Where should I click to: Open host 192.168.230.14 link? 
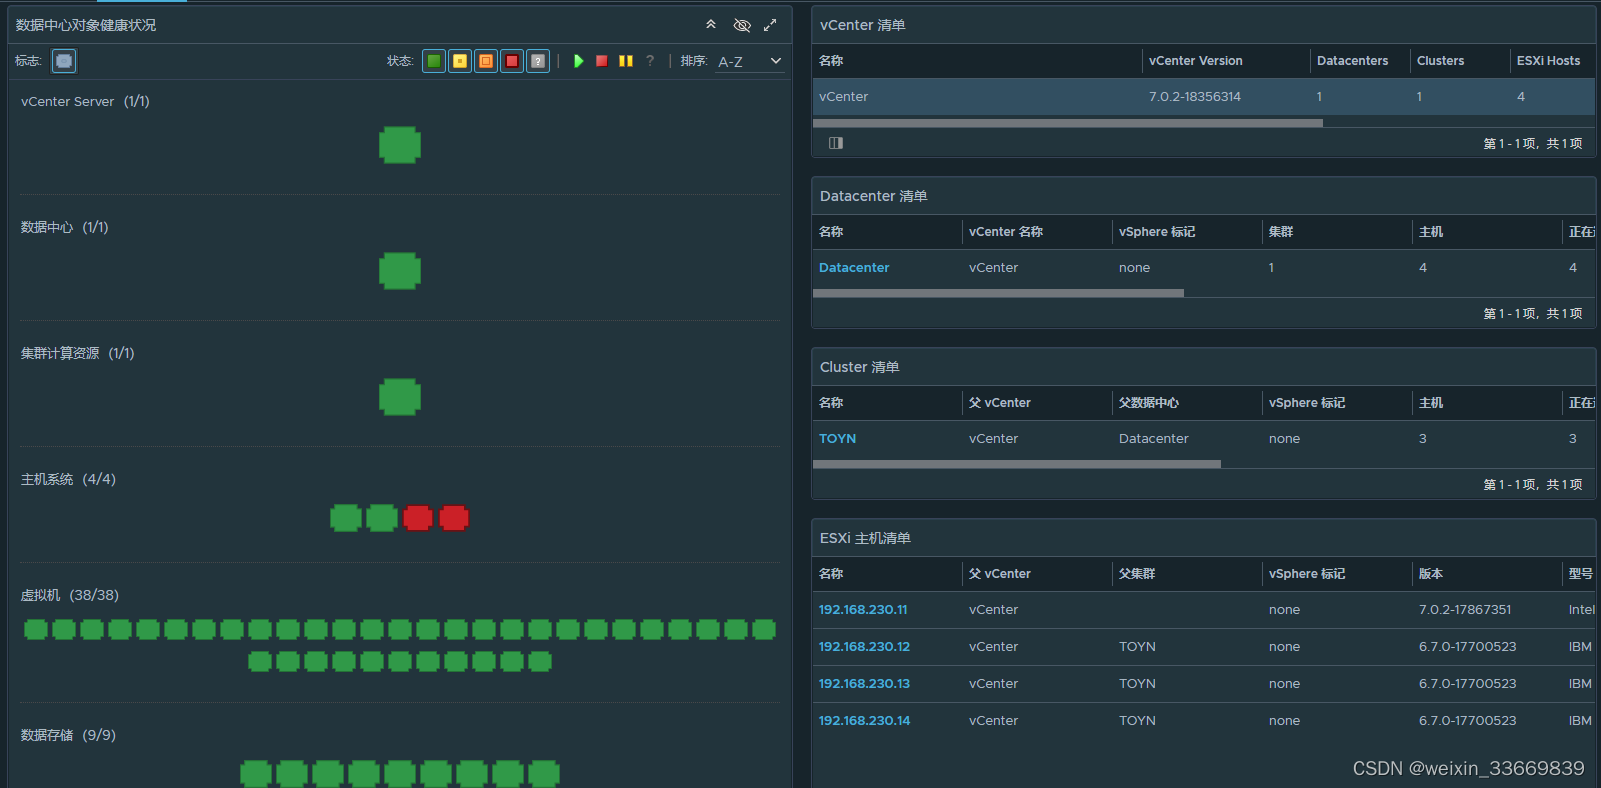tap(864, 721)
